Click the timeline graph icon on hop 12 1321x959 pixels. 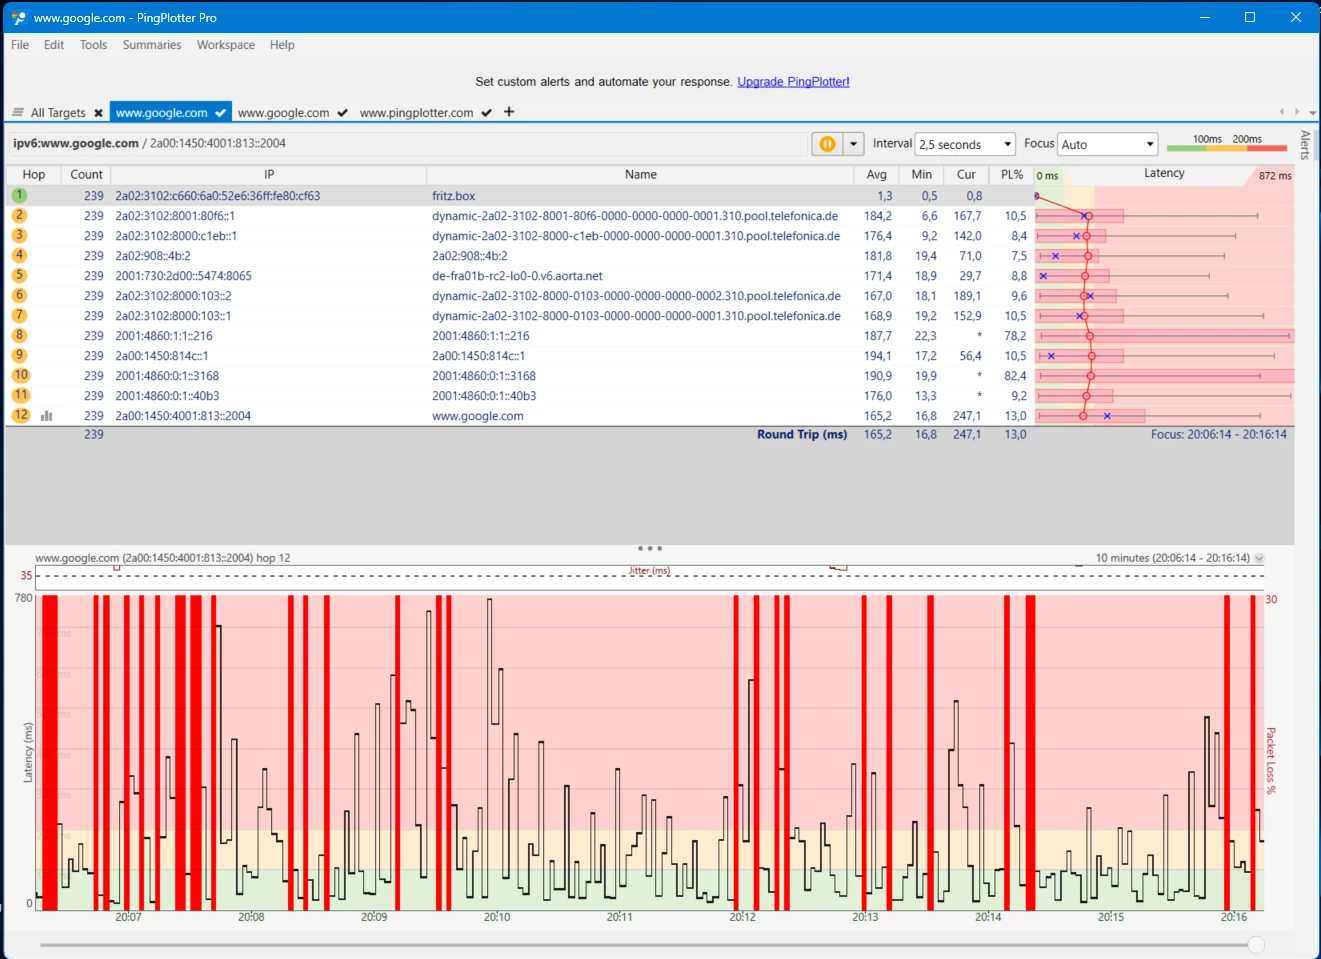pos(46,416)
